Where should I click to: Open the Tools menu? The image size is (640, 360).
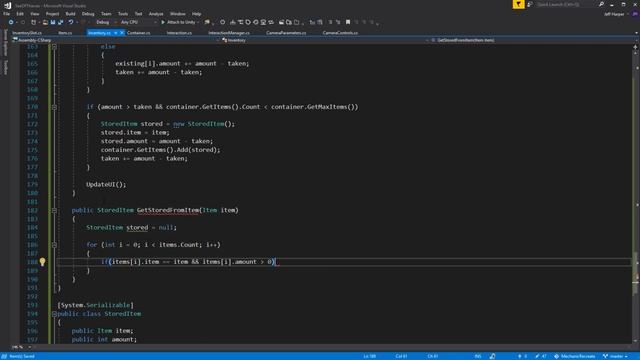coord(123,14)
